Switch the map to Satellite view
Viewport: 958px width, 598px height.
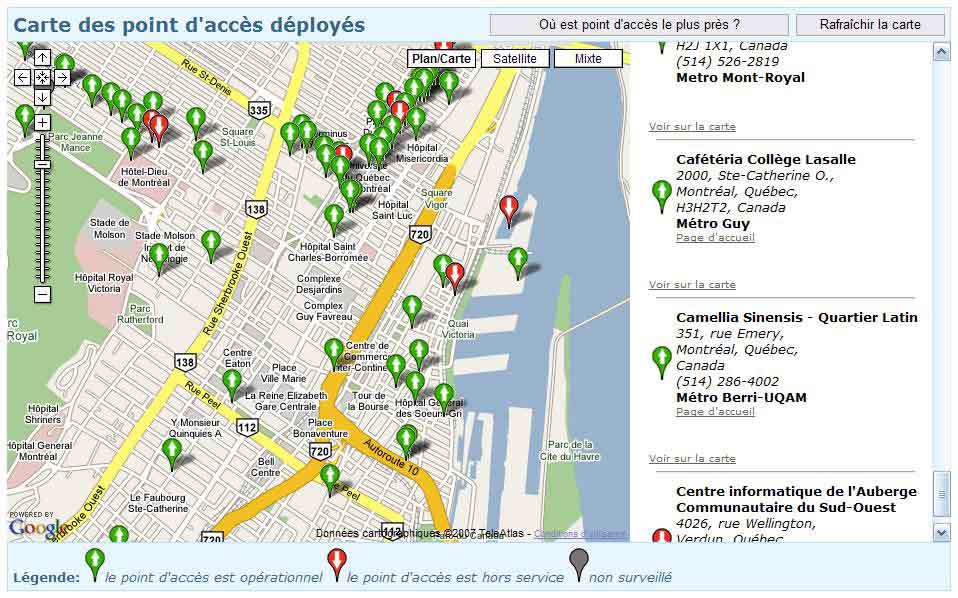(515, 59)
